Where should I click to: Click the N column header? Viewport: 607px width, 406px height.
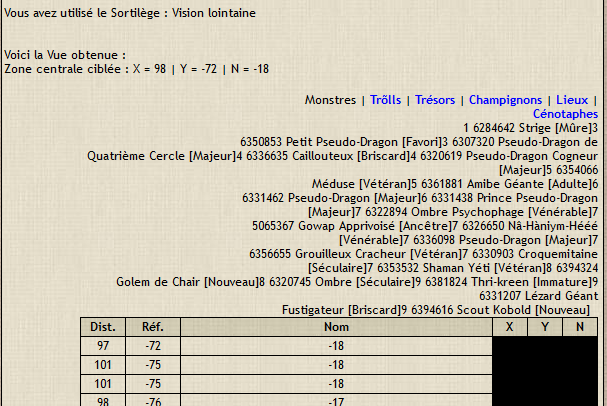tap(579, 327)
